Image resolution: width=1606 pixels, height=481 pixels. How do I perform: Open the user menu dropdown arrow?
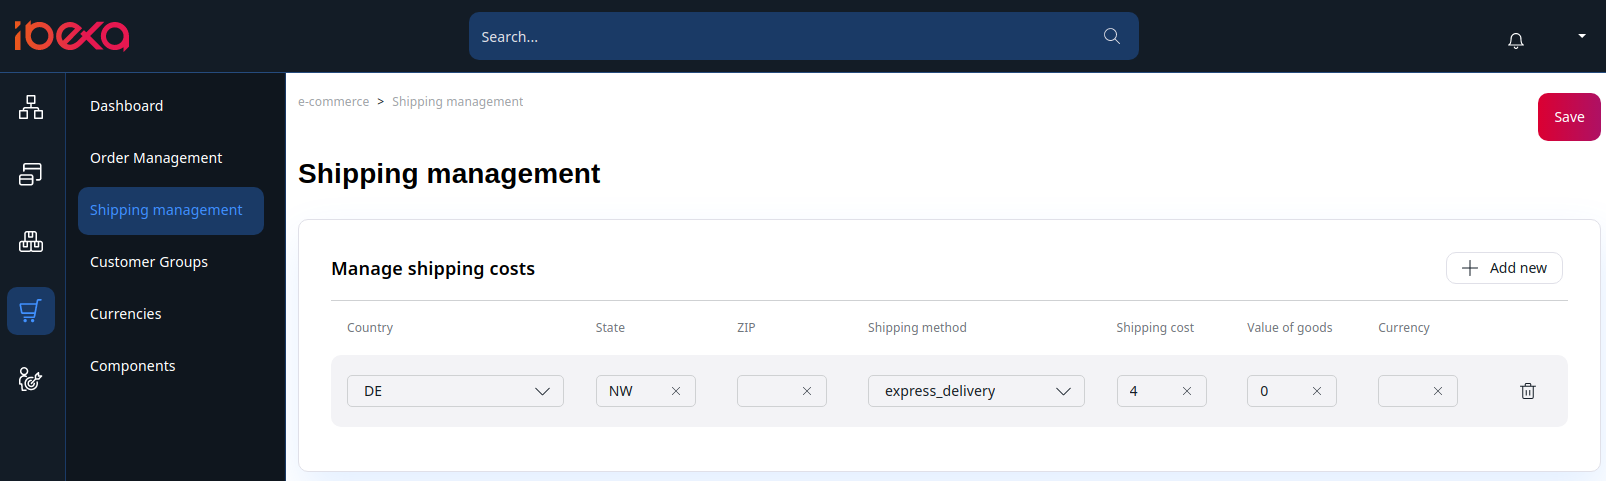pyautogui.click(x=1582, y=36)
